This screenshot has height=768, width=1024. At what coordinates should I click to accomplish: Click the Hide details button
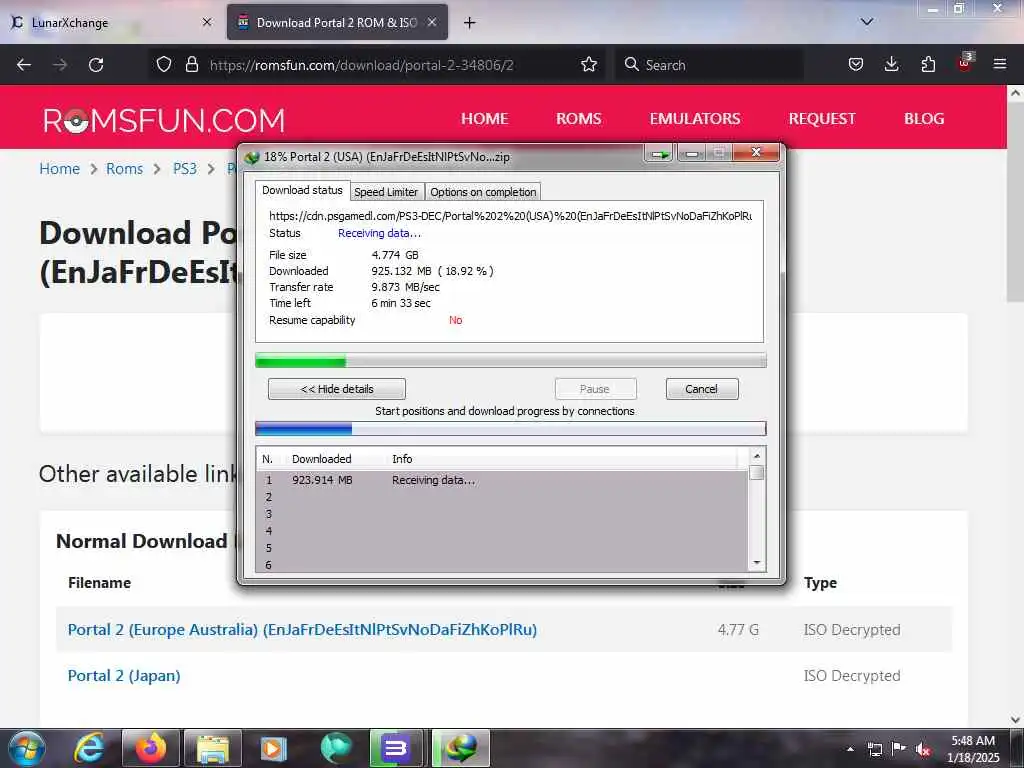coord(337,389)
